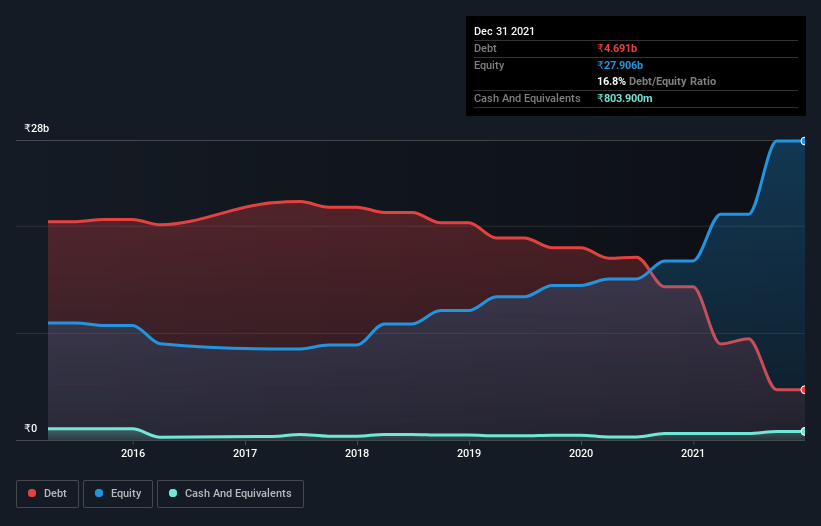The height and width of the screenshot is (526, 821).
Task: Click the Cash And Equivalents tooltip label
Action: pyautogui.click(x=527, y=98)
